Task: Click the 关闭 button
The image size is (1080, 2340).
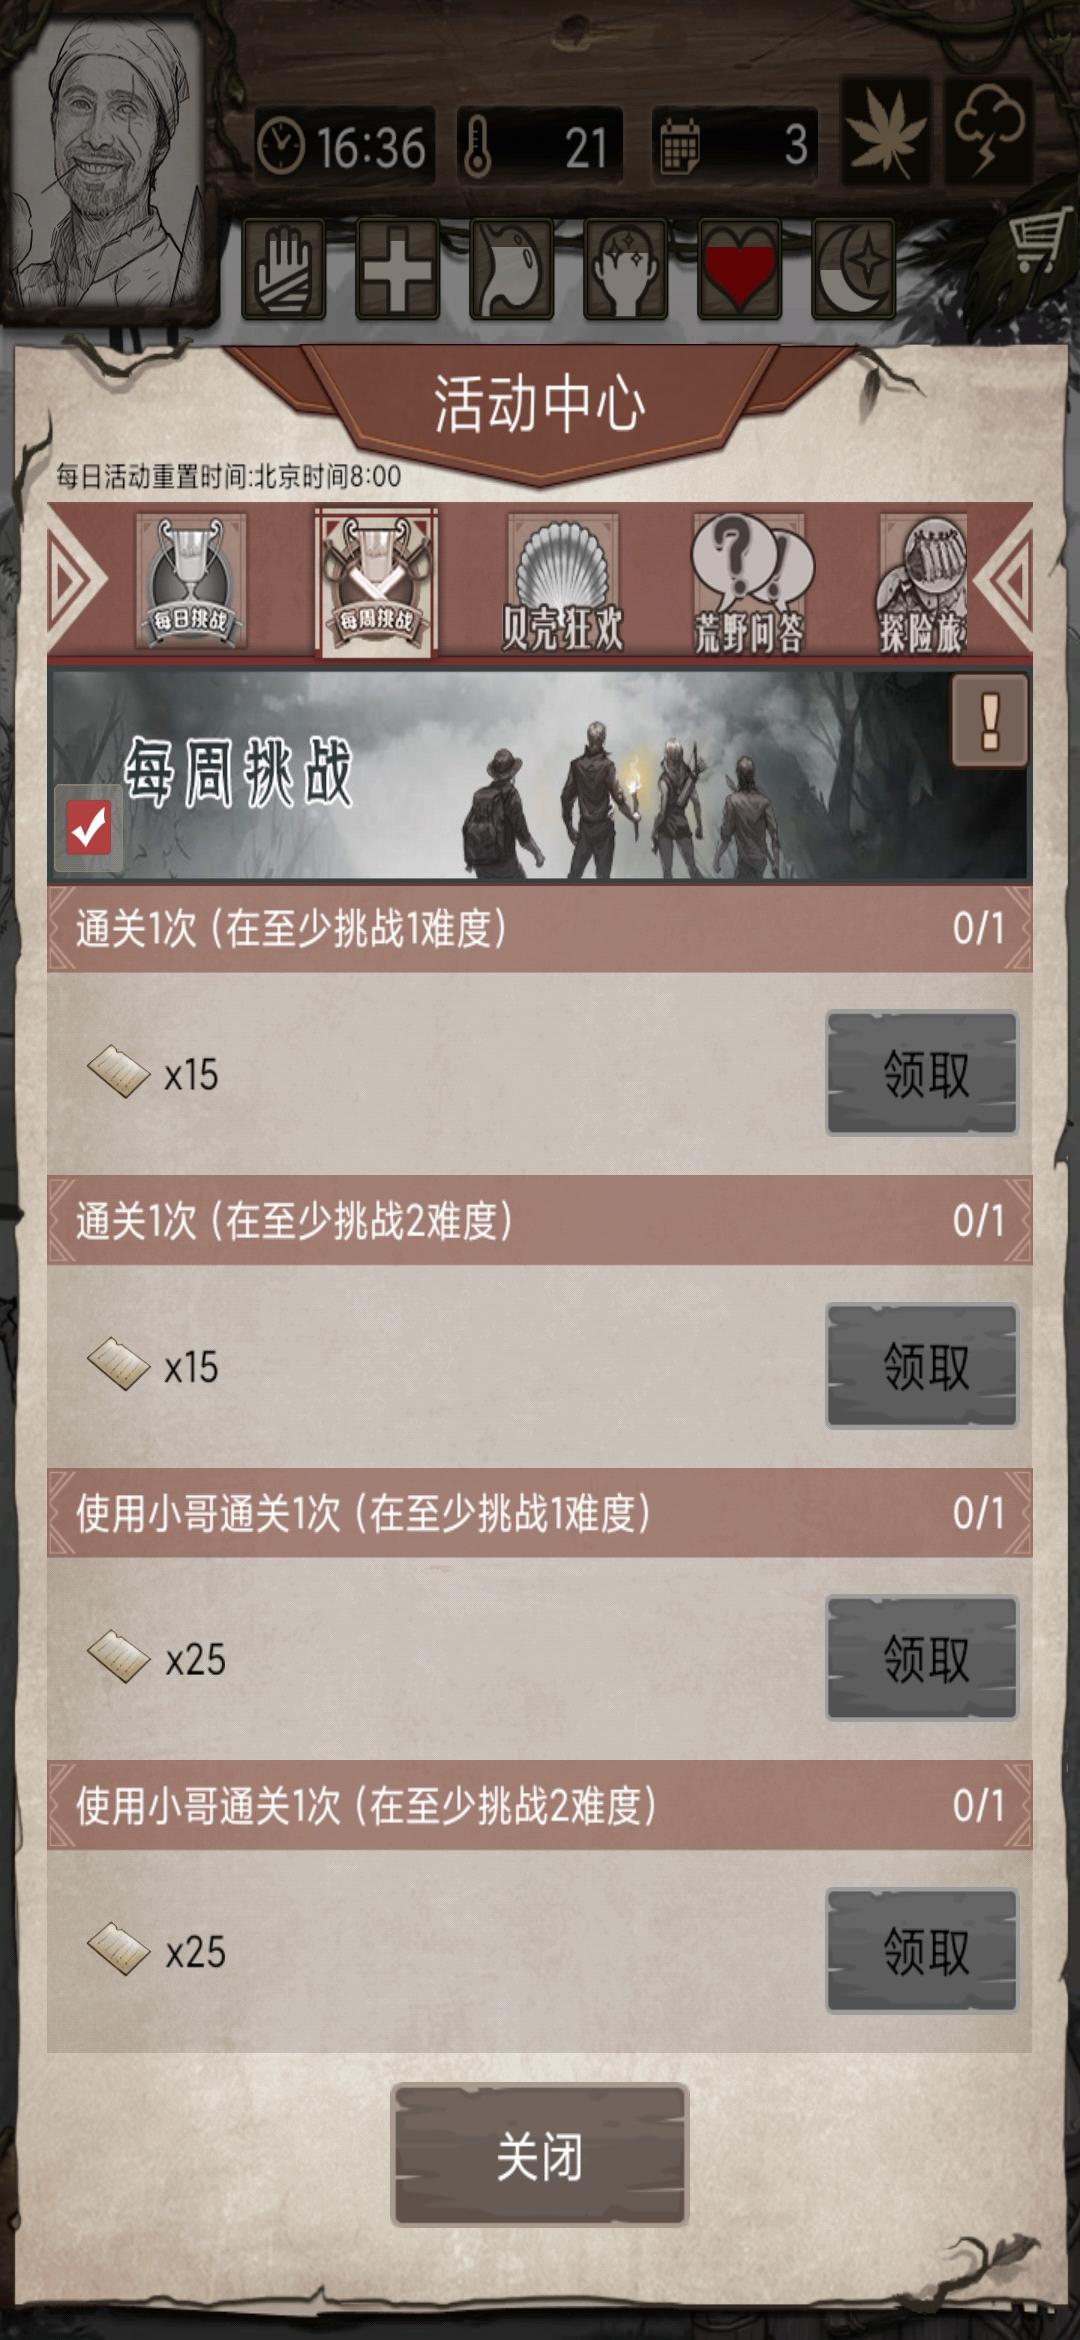Action: coord(540,2155)
